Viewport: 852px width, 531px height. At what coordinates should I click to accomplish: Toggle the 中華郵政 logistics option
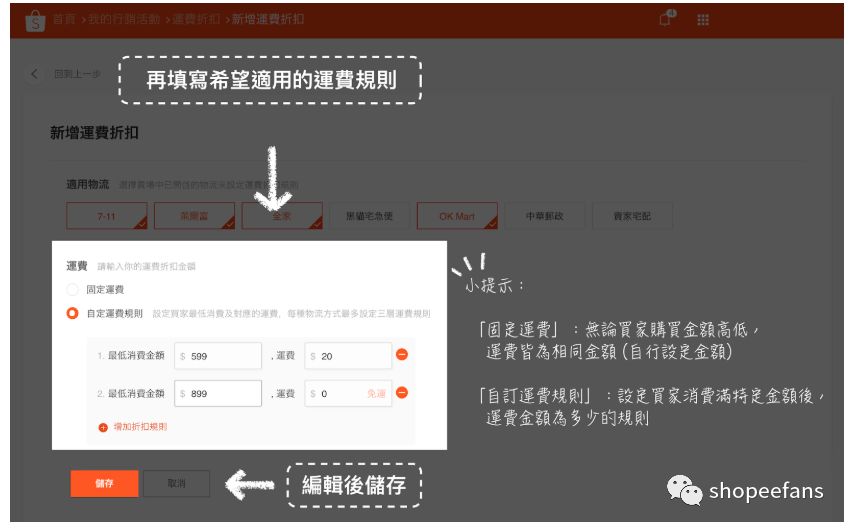click(544, 216)
